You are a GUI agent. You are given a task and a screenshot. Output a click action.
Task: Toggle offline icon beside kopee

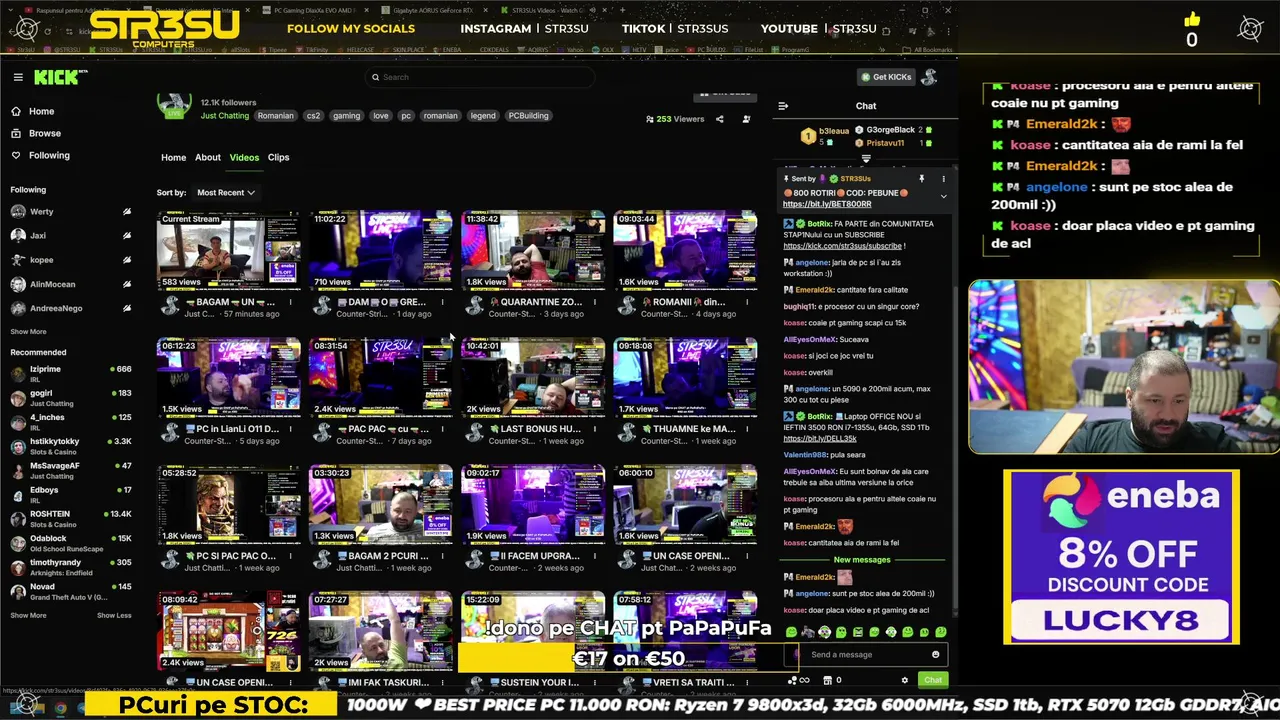pos(127,260)
